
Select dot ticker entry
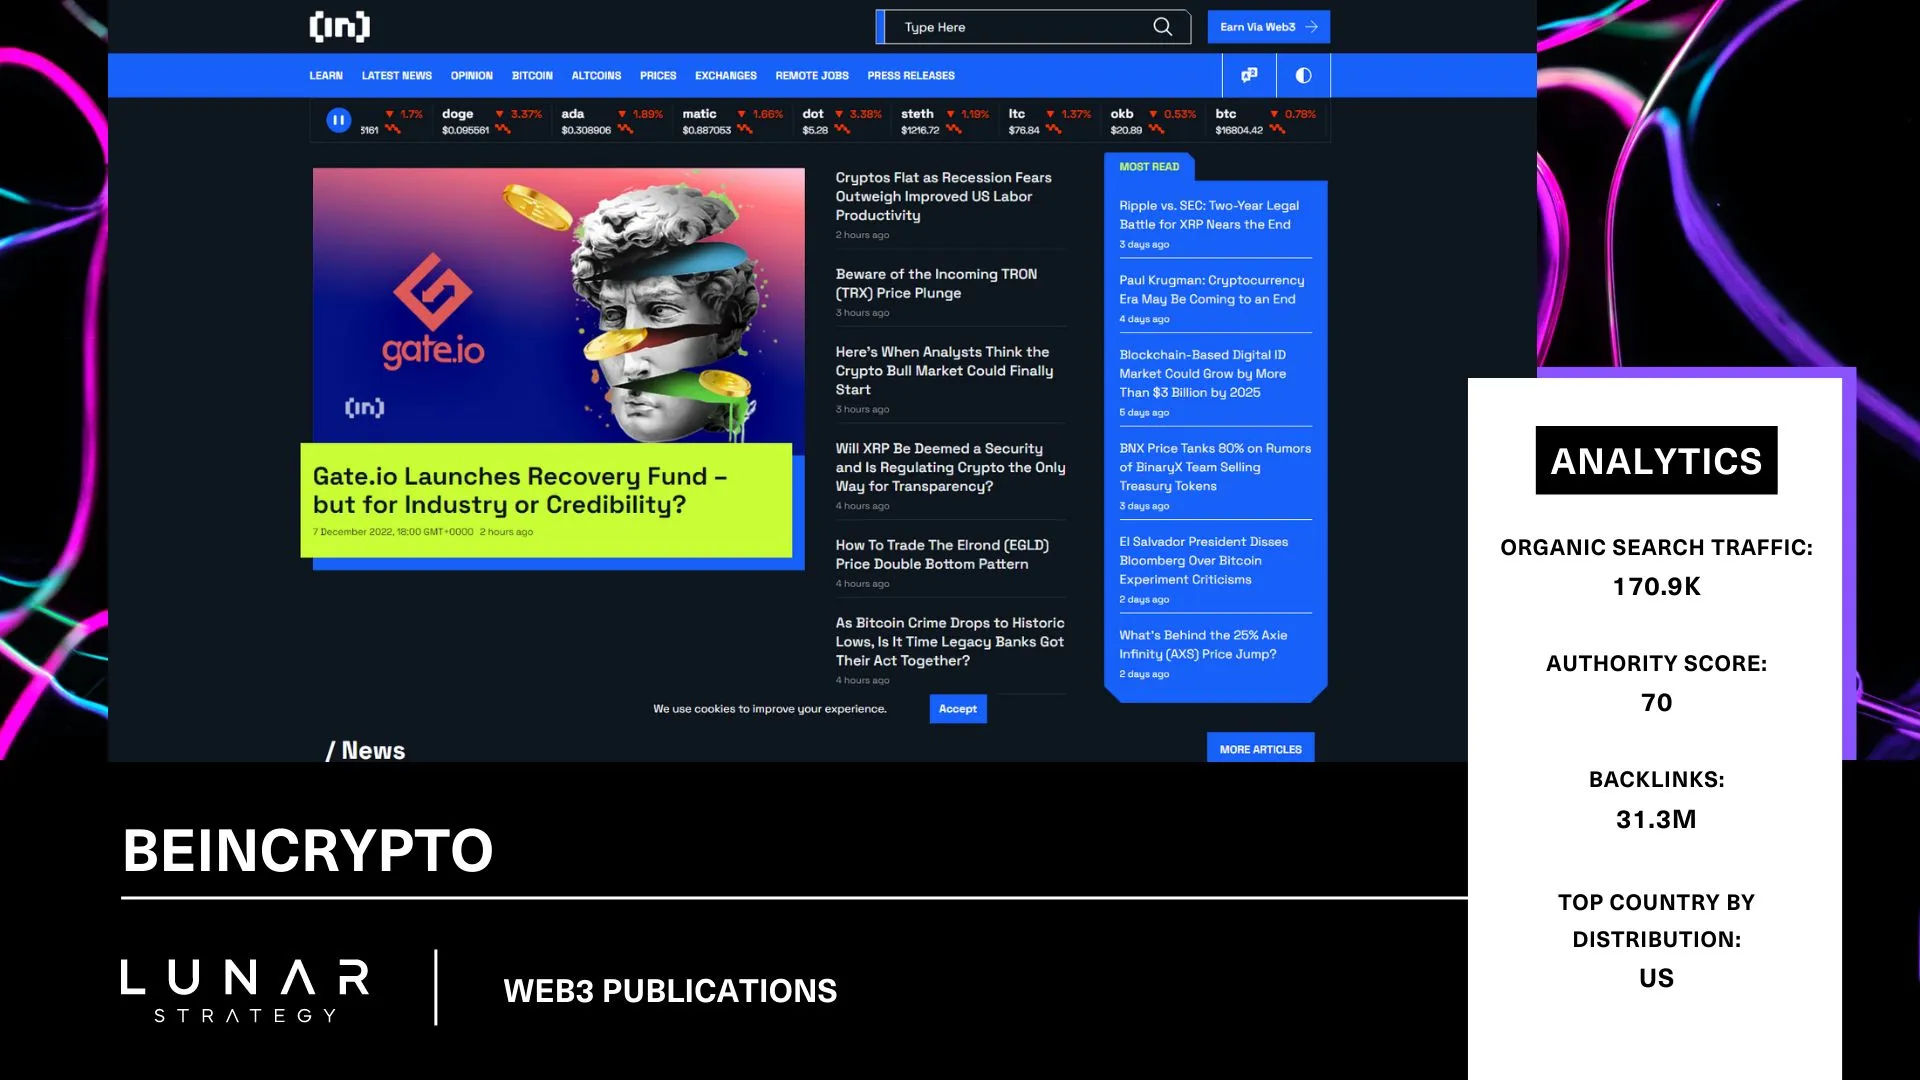pyautogui.click(x=842, y=121)
